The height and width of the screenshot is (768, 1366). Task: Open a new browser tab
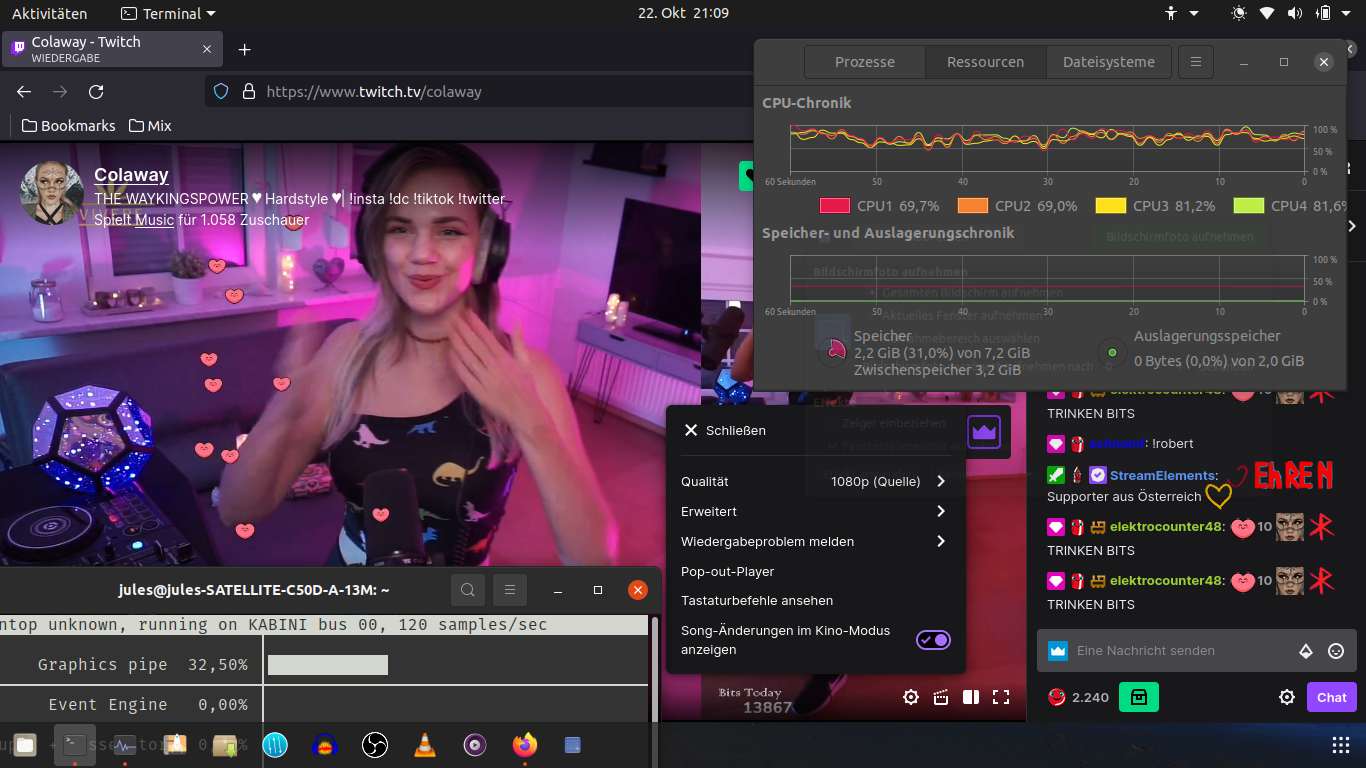coord(244,49)
